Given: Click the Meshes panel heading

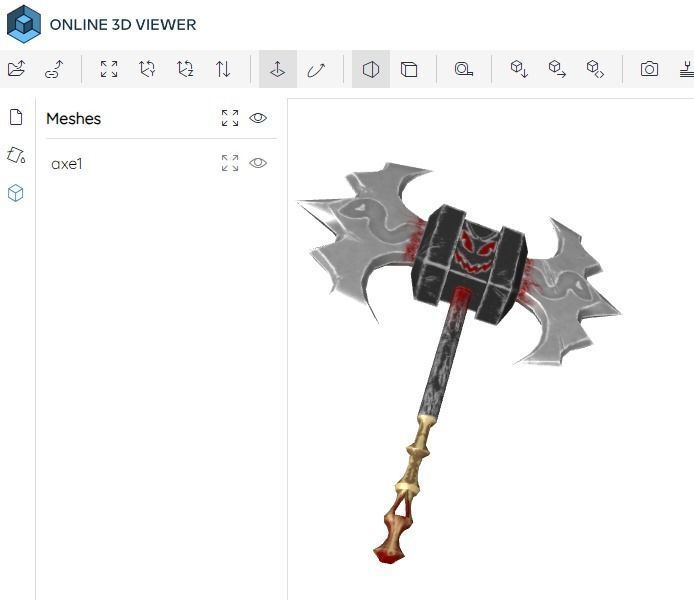Looking at the screenshot, I should [73, 119].
